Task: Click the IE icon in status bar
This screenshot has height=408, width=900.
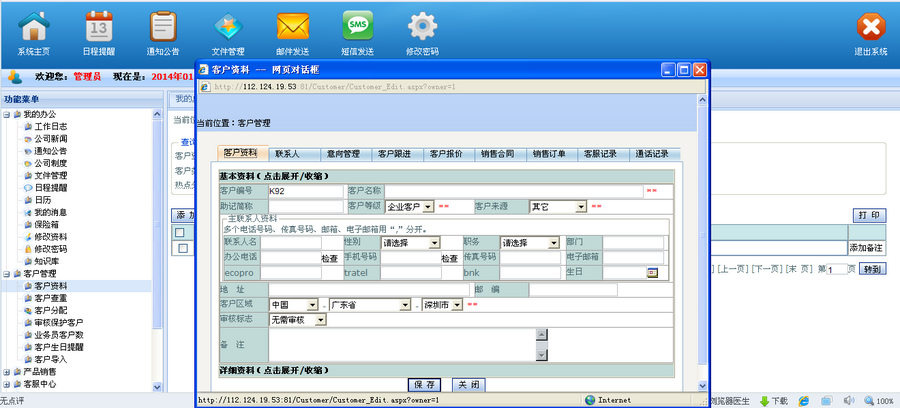Action: [x=804, y=401]
